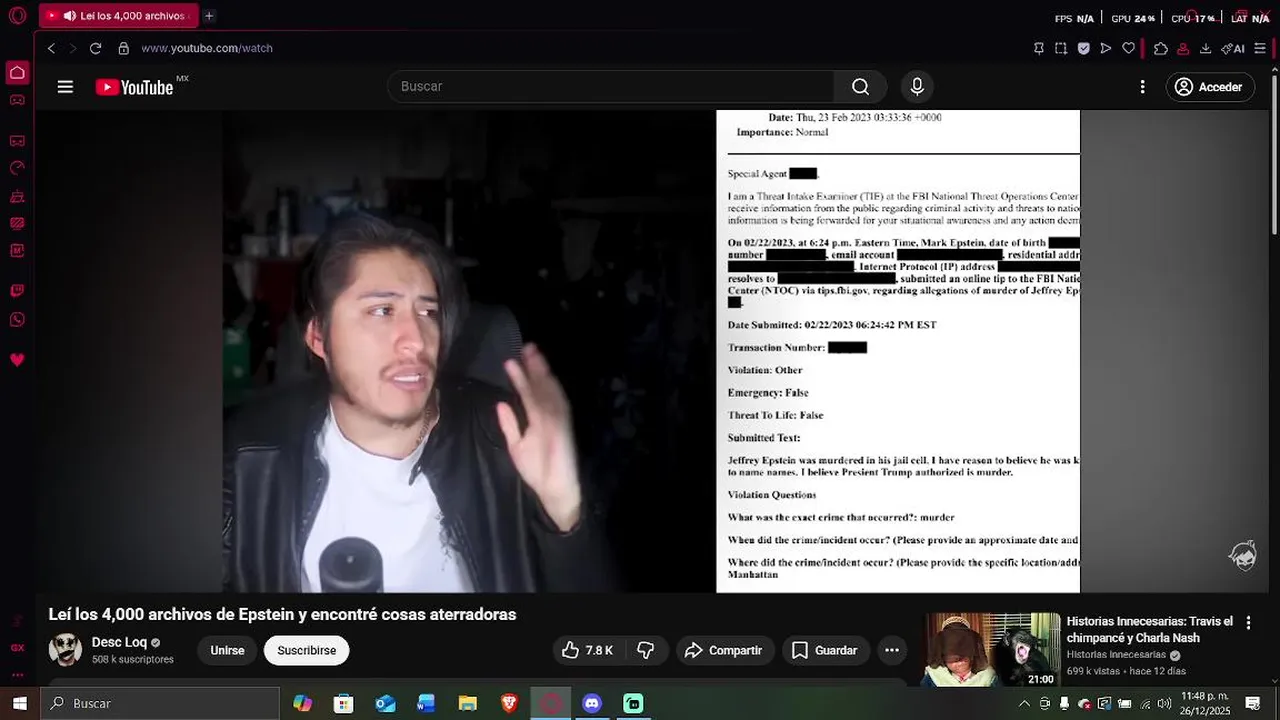Take a snapshot with the capture icon
The image size is (1280, 720).
(x=1061, y=48)
